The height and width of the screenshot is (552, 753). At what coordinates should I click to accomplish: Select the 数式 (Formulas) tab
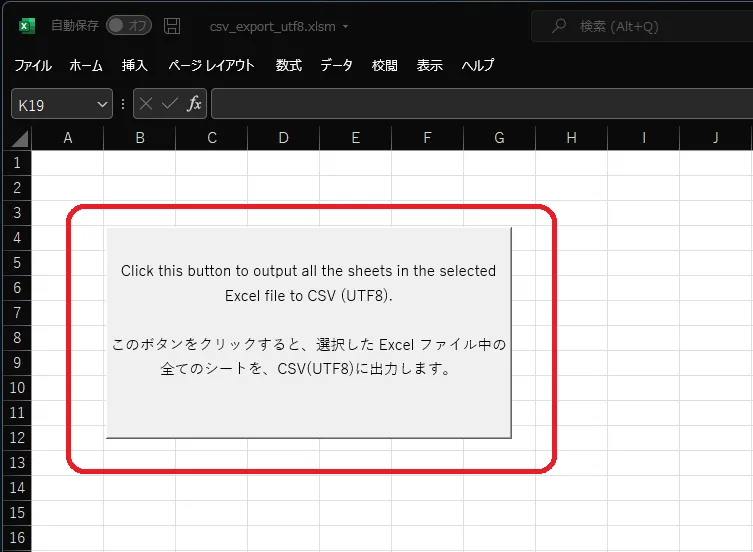289,66
